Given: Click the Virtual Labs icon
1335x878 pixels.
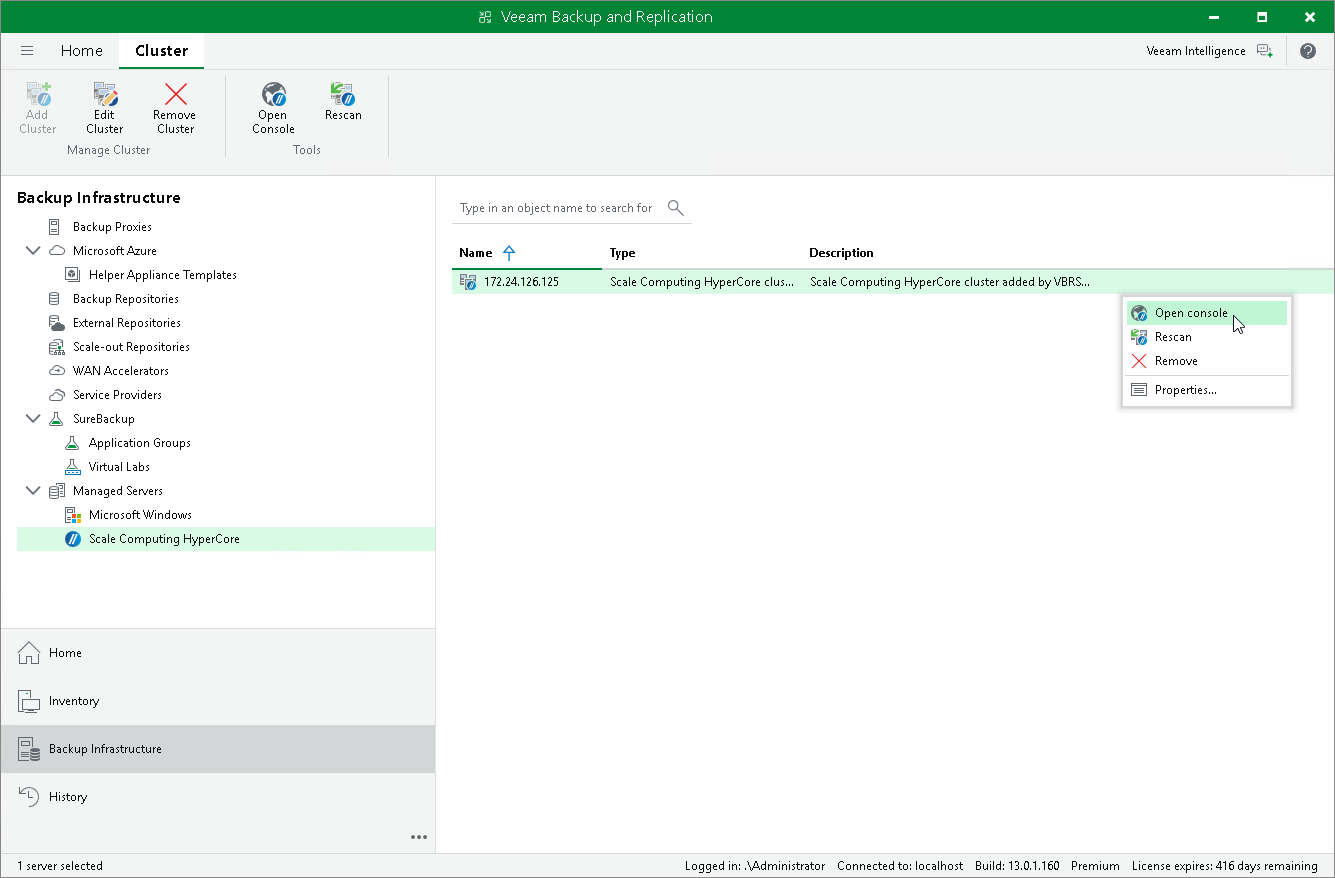Looking at the screenshot, I should [72, 467].
